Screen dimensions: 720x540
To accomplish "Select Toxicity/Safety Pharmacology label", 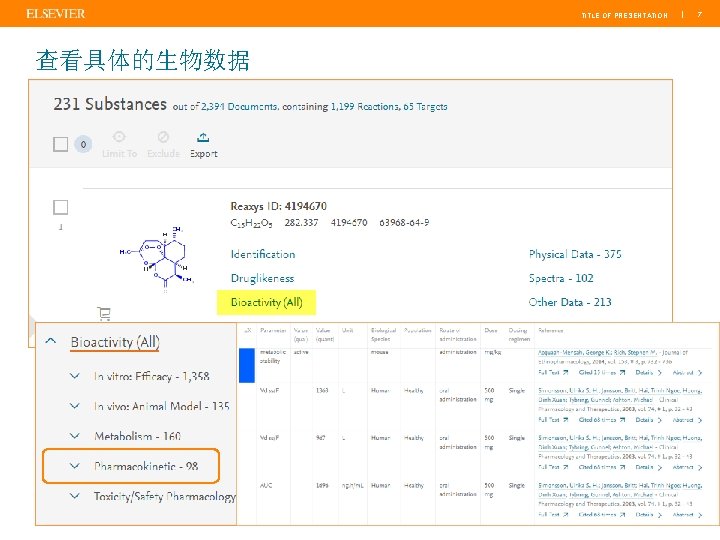I will click(165, 496).
